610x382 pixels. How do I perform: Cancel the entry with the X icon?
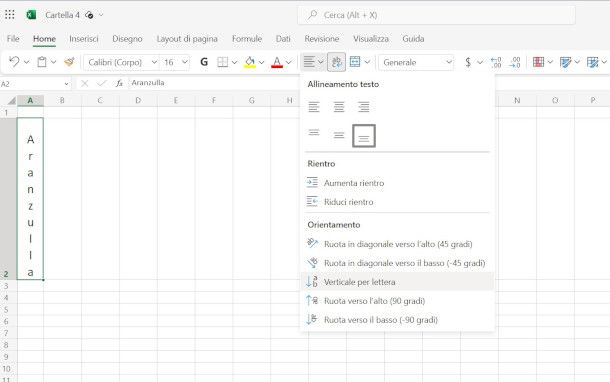[x=84, y=83]
